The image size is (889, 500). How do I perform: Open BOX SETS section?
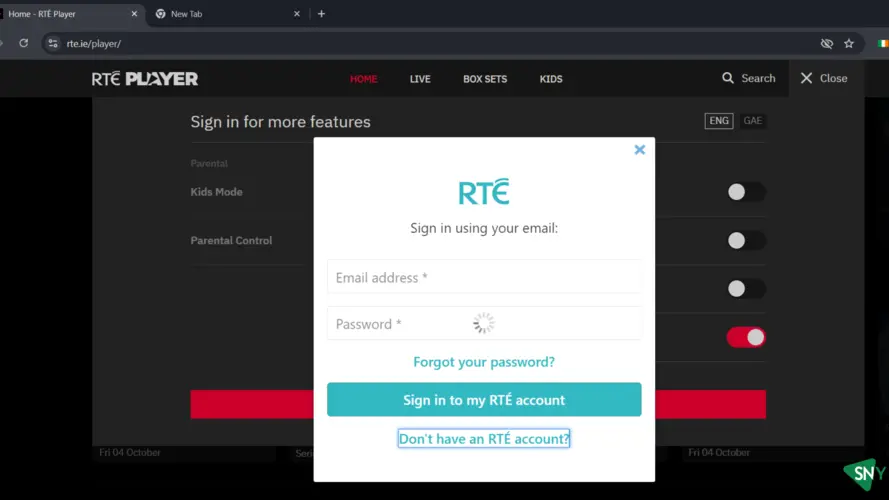tap(485, 79)
